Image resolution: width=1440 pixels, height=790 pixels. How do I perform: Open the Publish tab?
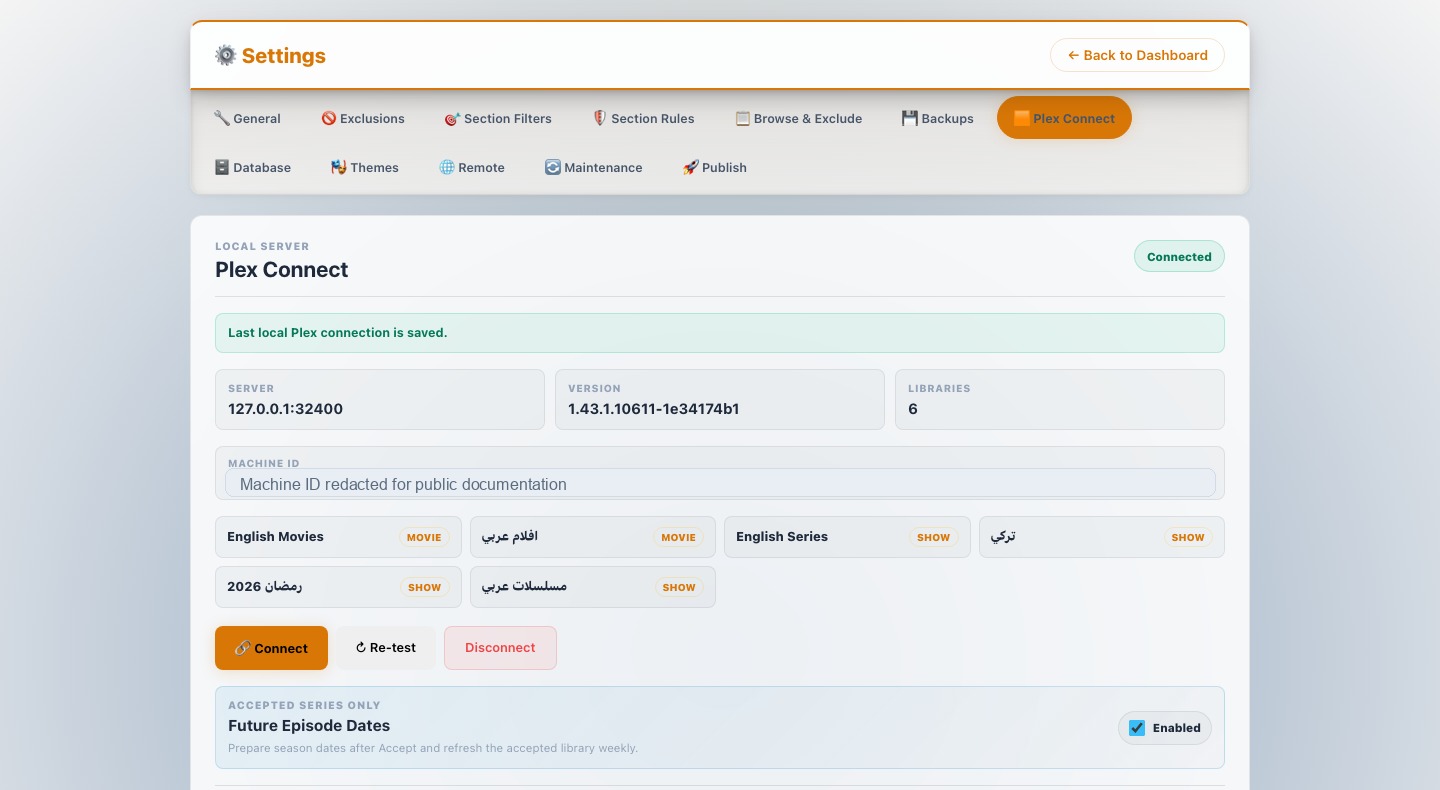tap(714, 167)
